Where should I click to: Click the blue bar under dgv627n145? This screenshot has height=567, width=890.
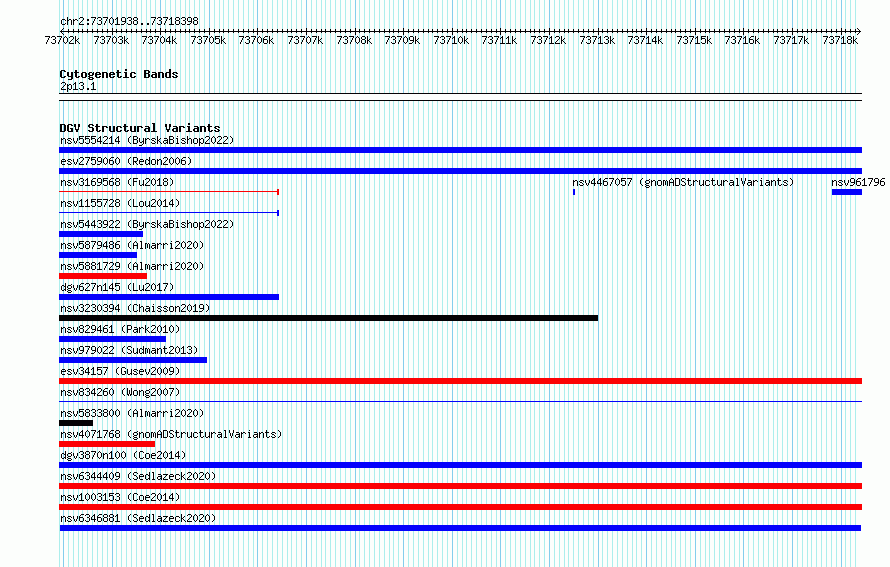point(169,297)
